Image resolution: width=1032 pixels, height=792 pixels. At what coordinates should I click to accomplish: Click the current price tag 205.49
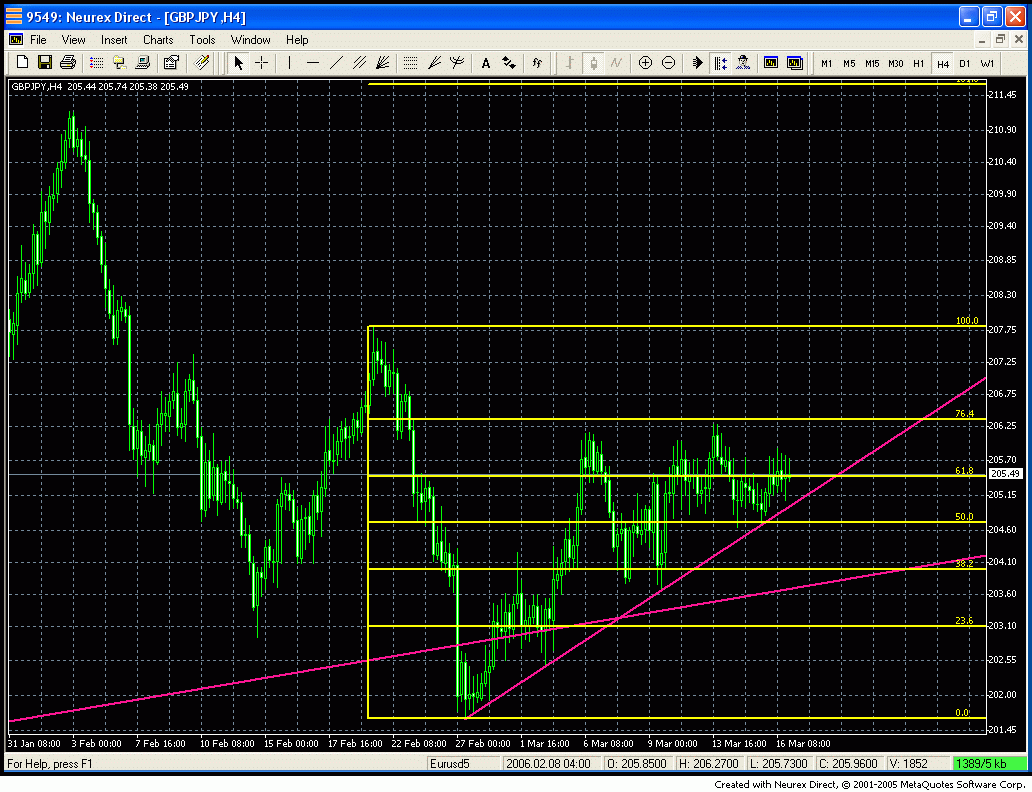[x=1005, y=473]
